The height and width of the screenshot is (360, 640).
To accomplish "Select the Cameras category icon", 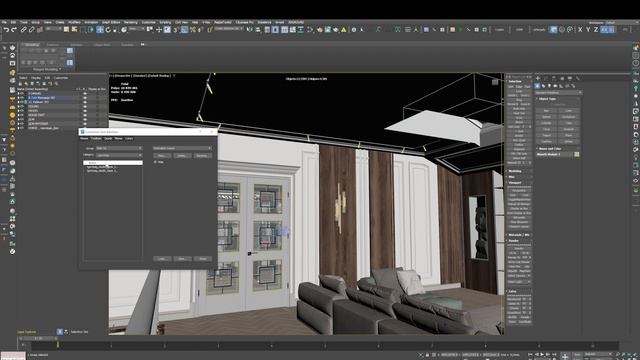I will coord(555,86).
